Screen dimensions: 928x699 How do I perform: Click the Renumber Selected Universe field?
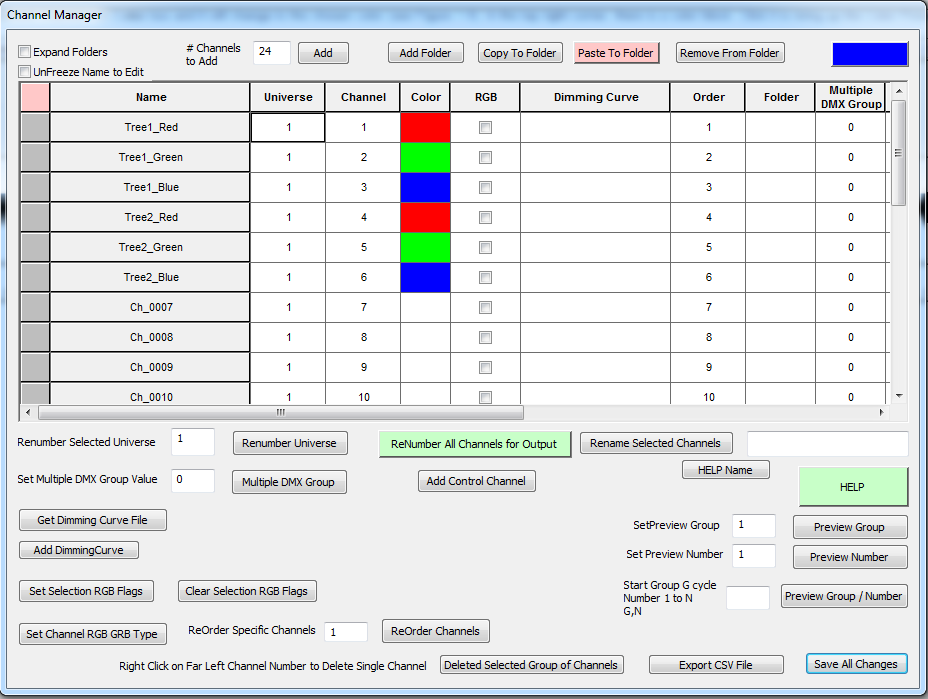point(193,442)
